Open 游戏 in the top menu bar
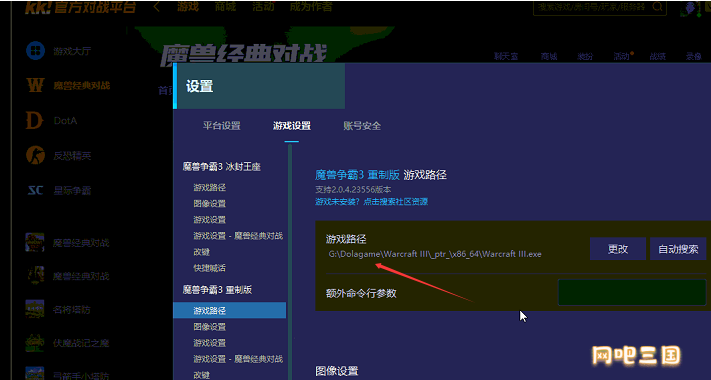The image size is (711, 380). coord(188,7)
